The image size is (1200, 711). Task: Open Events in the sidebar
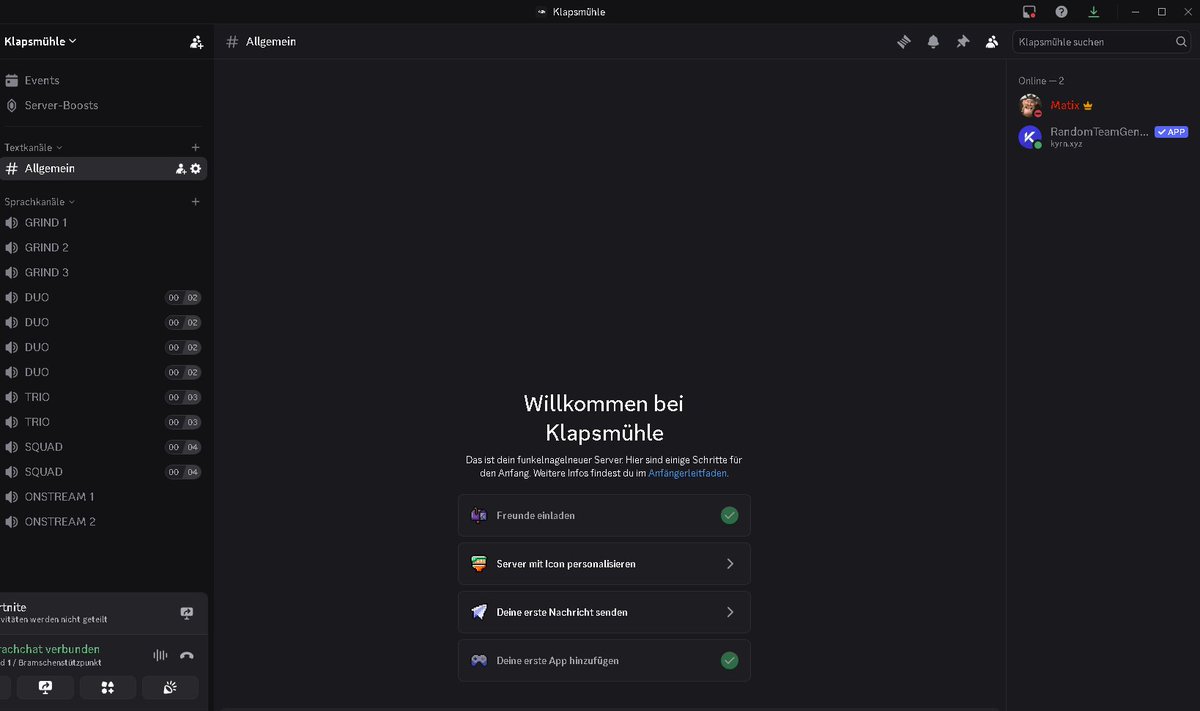[104, 80]
